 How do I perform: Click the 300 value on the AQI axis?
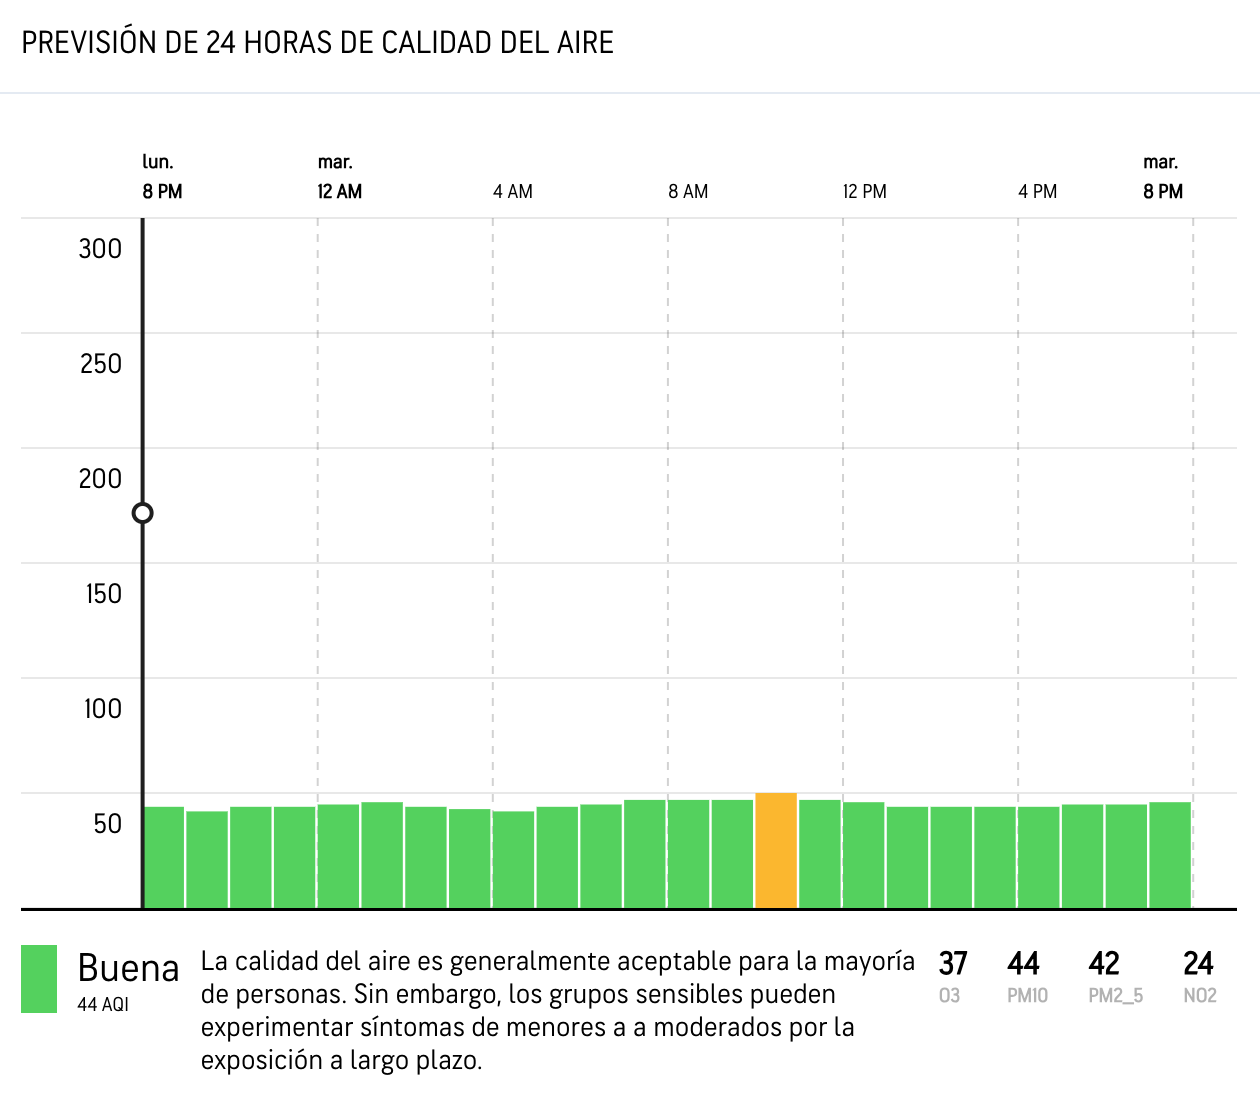[100, 249]
